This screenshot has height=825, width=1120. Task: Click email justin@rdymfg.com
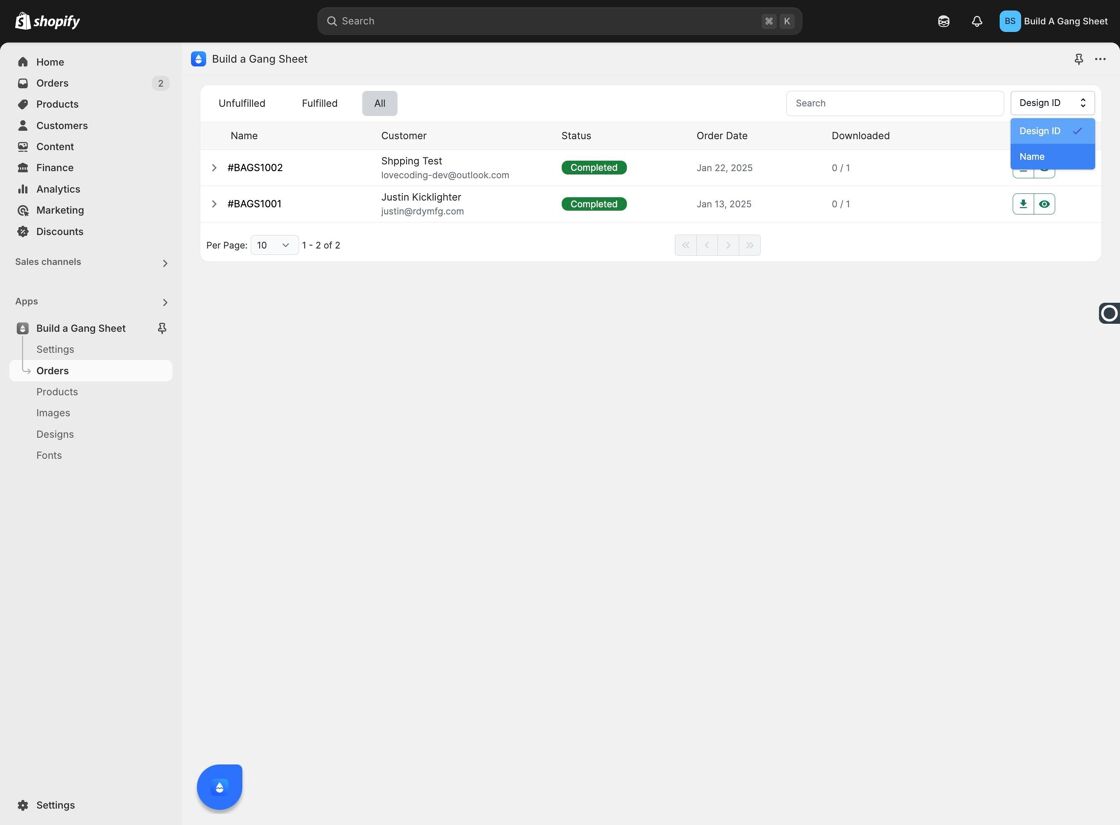pos(422,211)
